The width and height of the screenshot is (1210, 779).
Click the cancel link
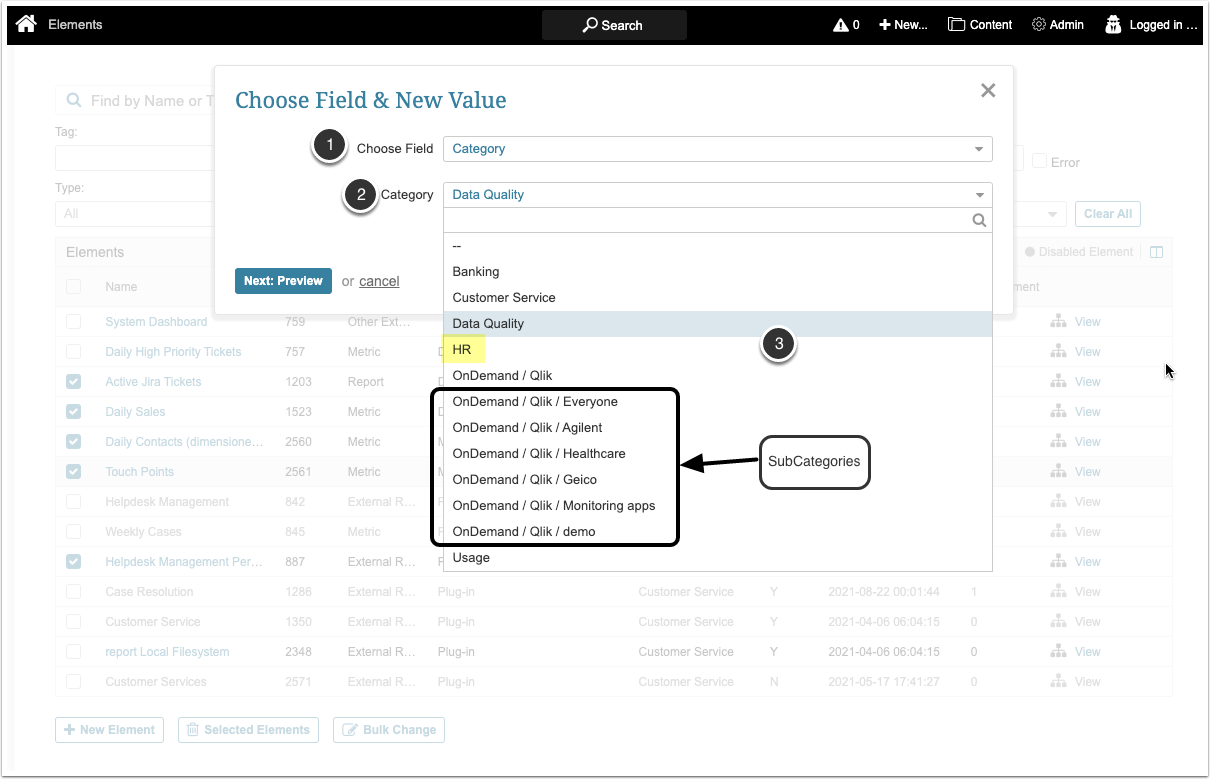coord(379,281)
